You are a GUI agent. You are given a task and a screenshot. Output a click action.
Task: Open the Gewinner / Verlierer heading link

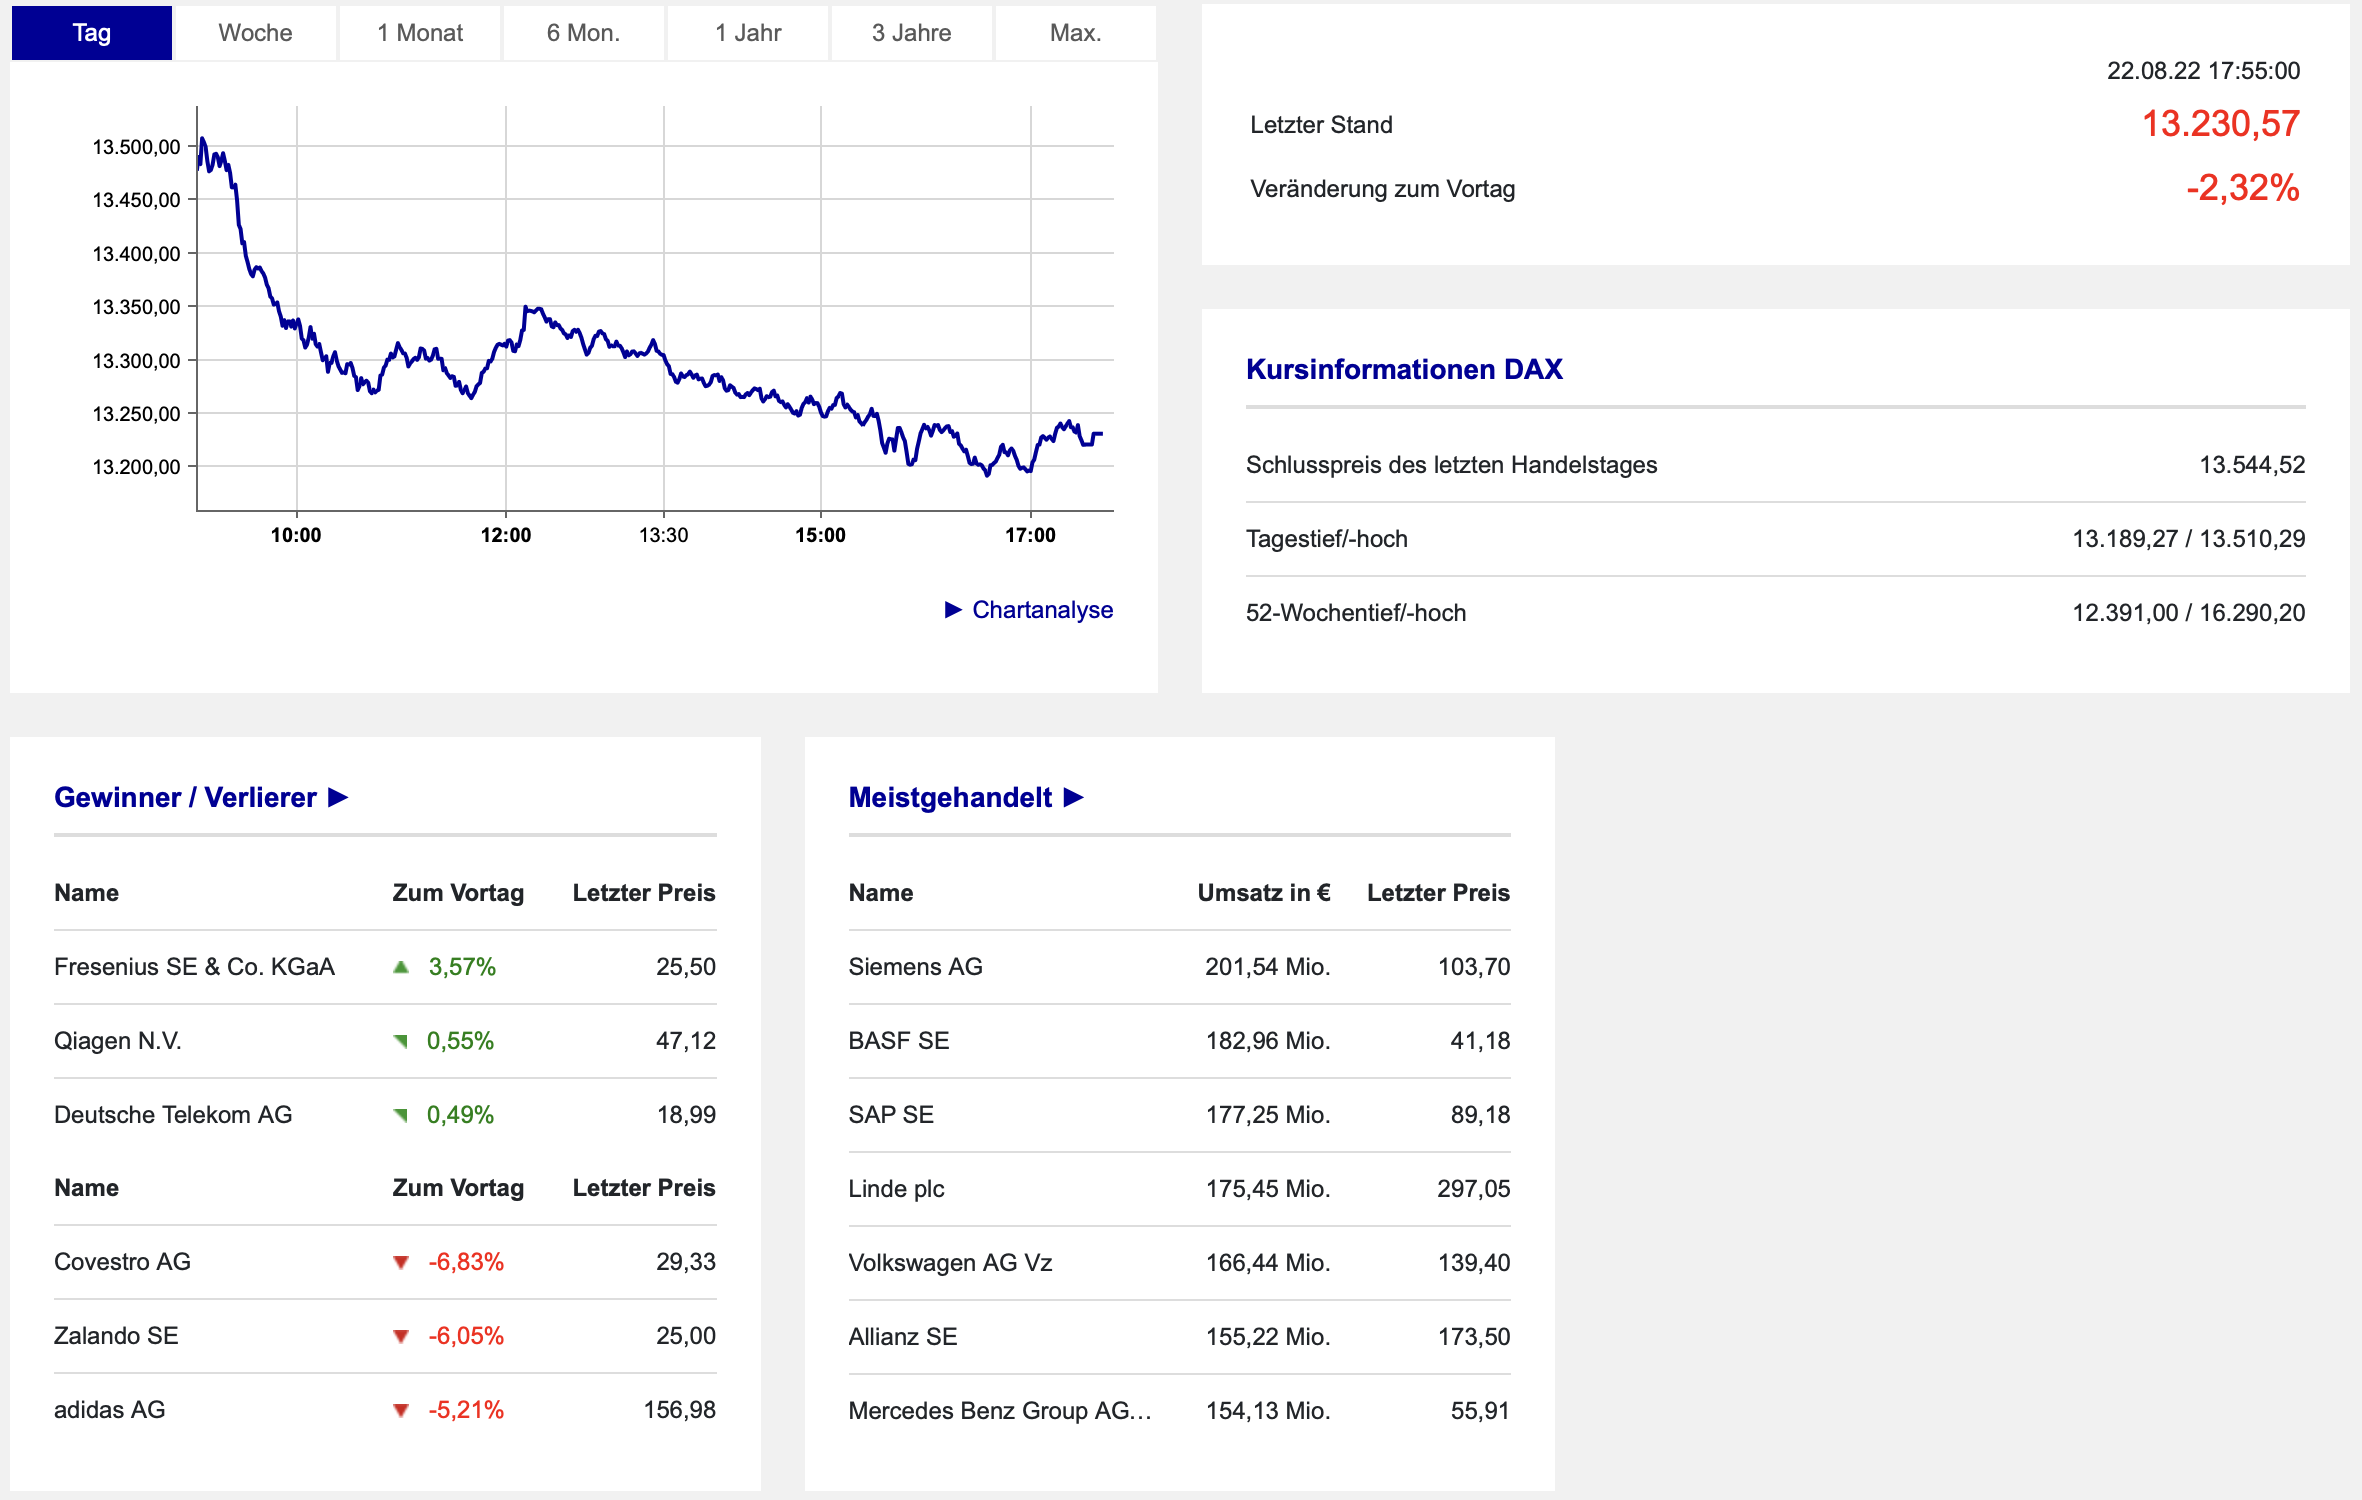(185, 797)
